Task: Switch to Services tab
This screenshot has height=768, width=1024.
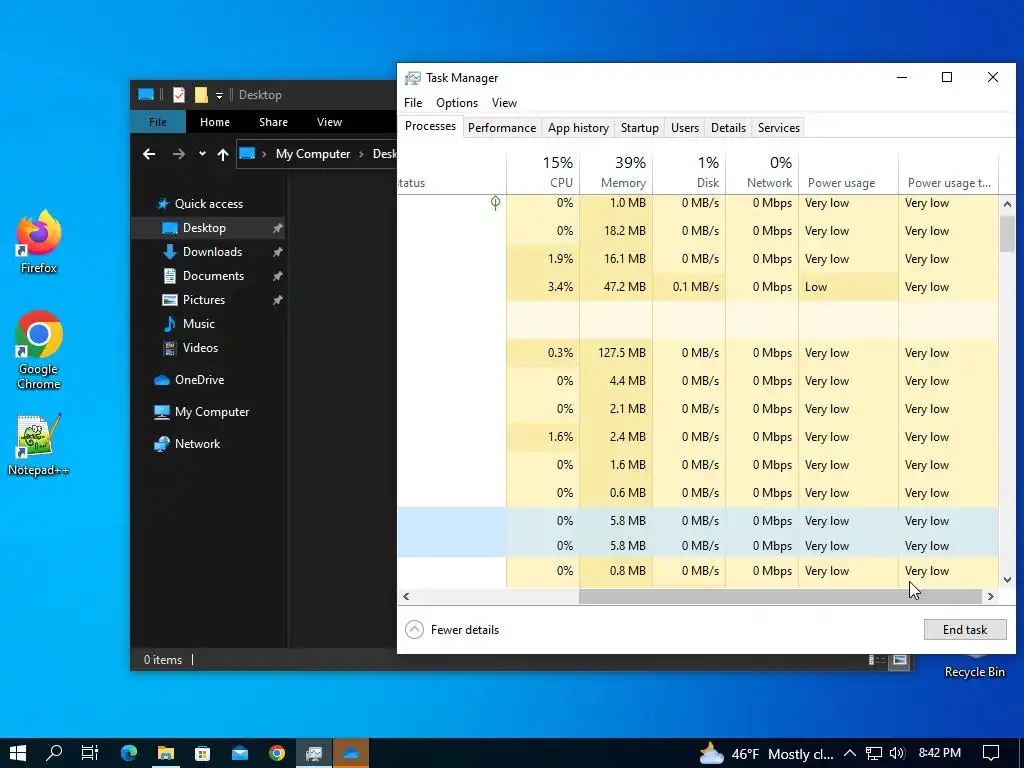Action: tap(778, 128)
